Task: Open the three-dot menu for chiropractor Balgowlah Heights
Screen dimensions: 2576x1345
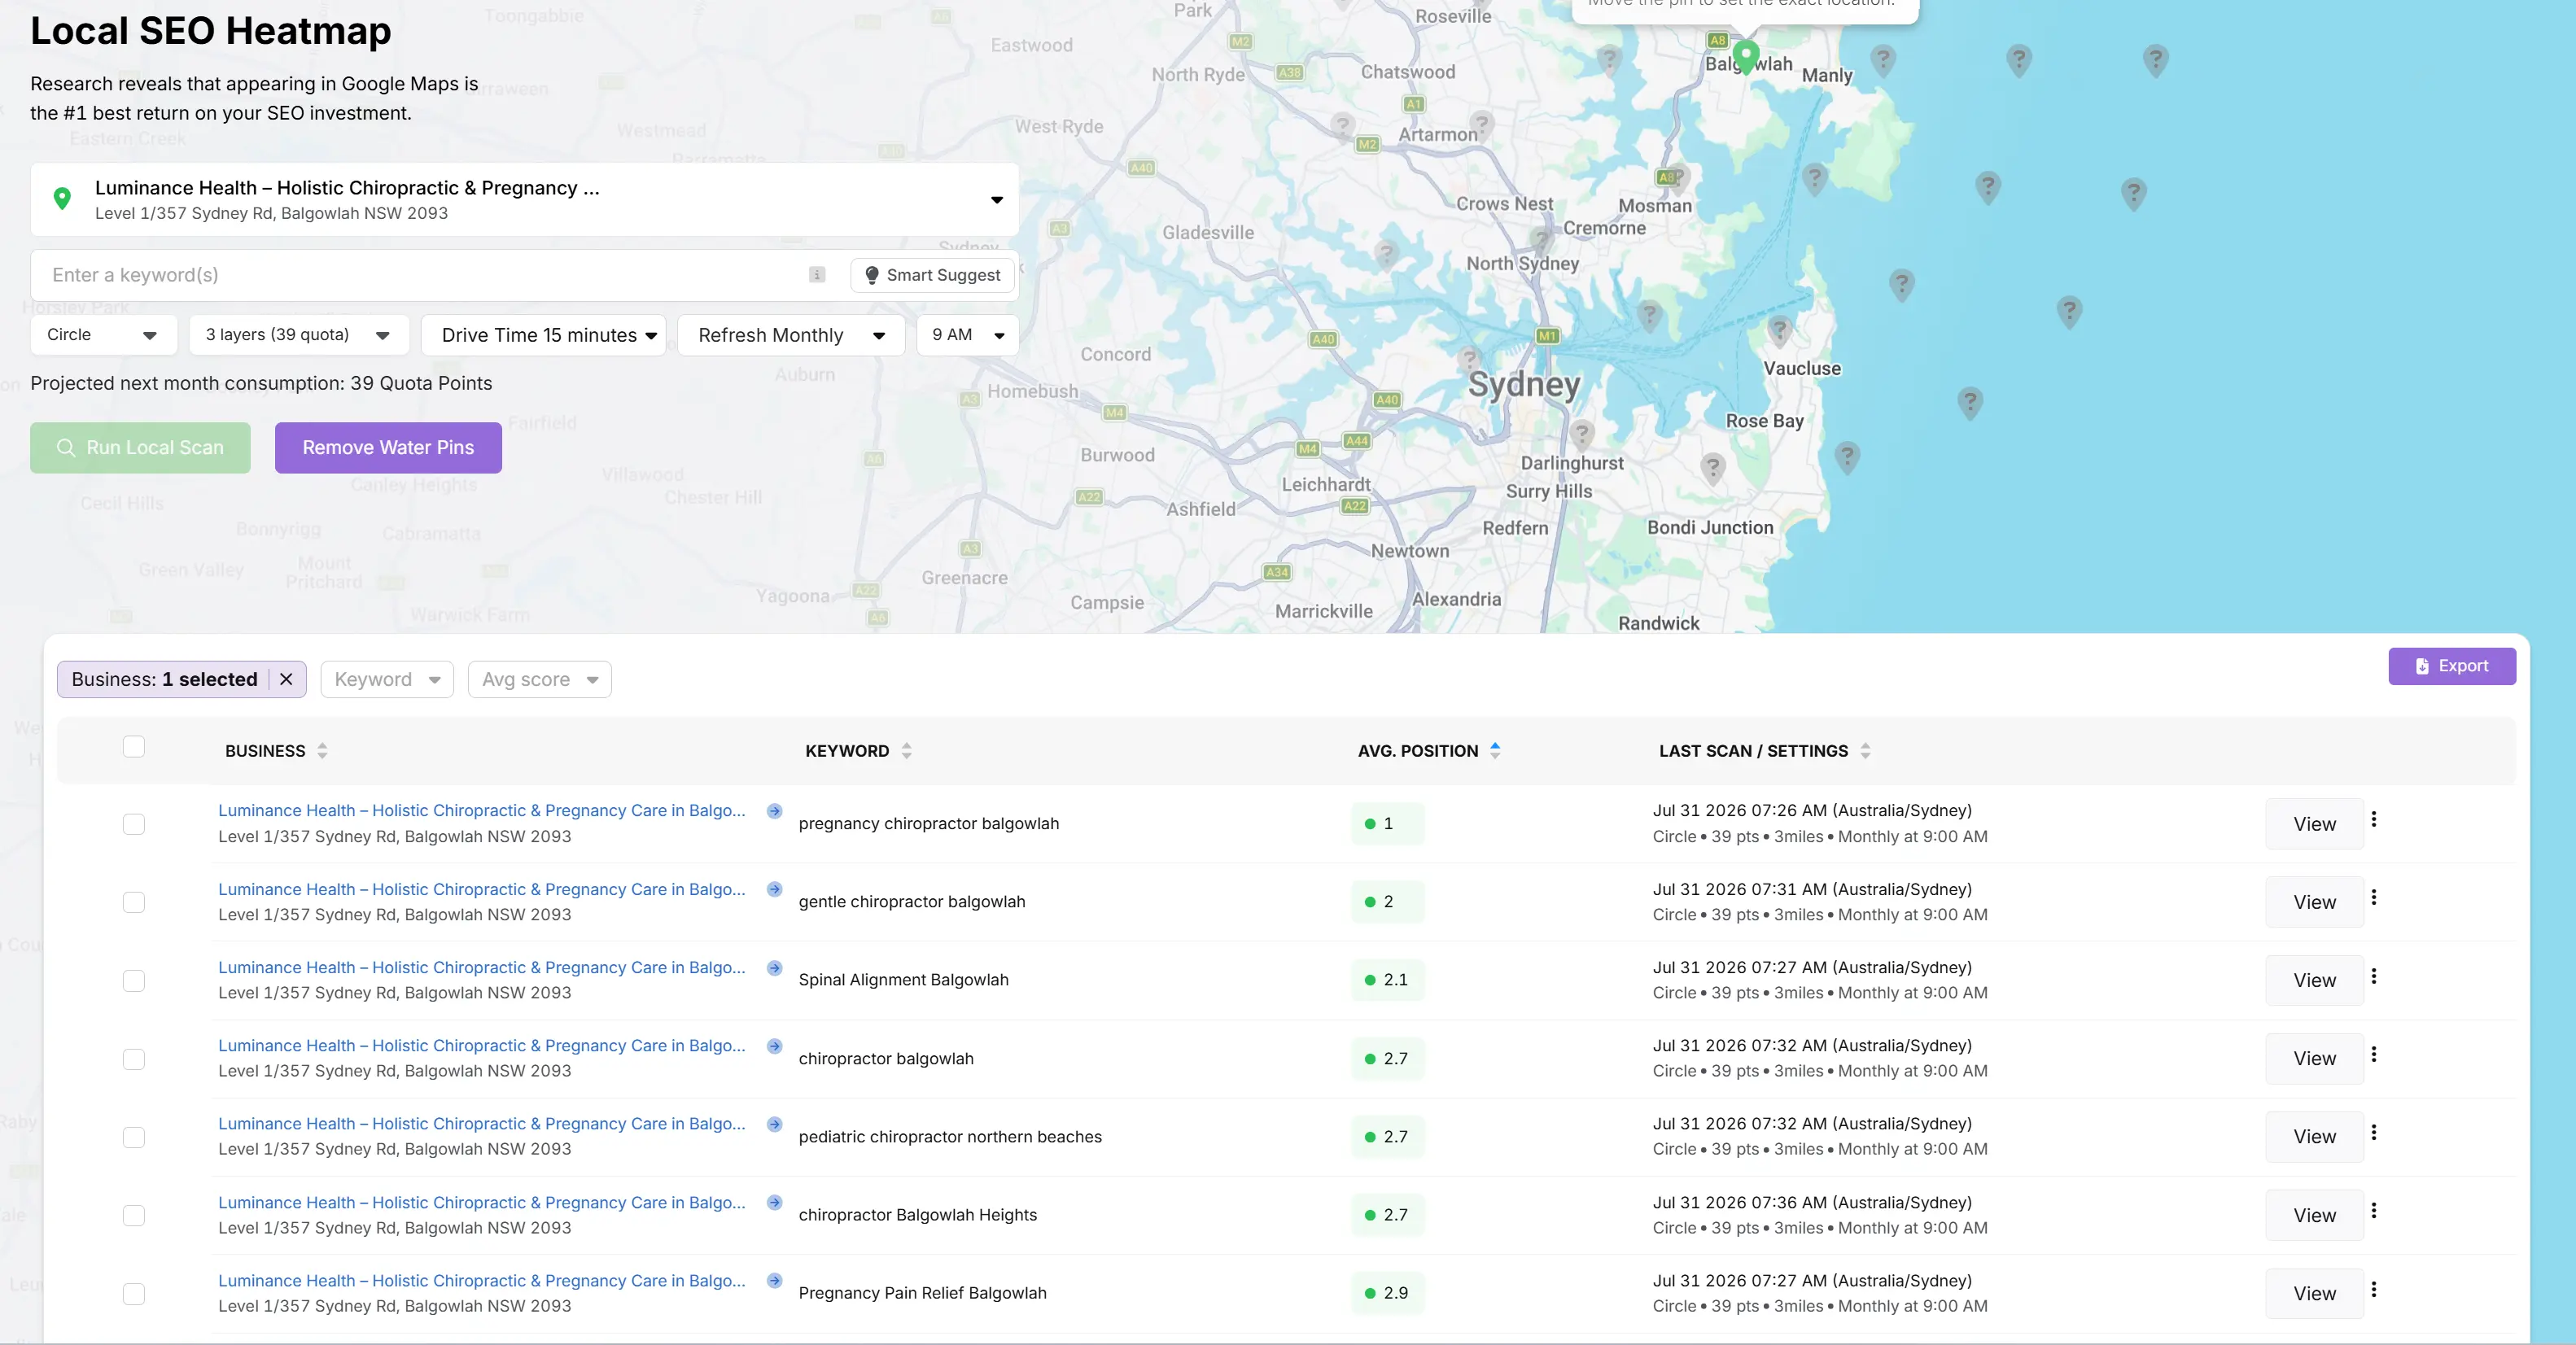Action: tap(2374, 1210)
